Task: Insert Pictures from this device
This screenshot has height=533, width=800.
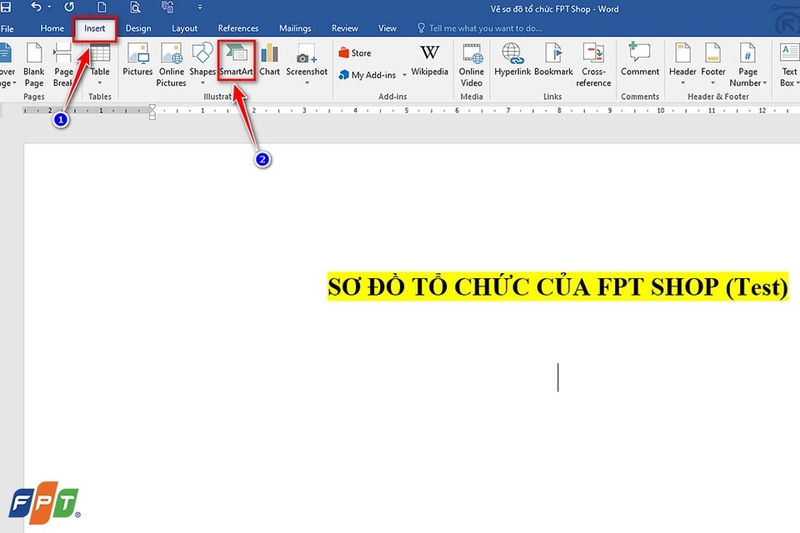Action: coord(138,60)
